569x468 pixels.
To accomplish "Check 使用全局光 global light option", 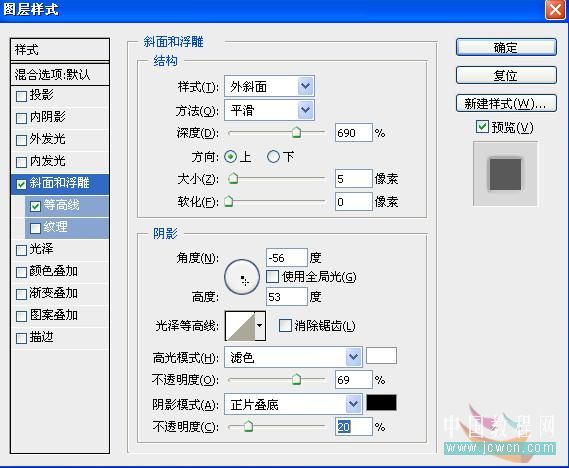I will tap(272, 276).
